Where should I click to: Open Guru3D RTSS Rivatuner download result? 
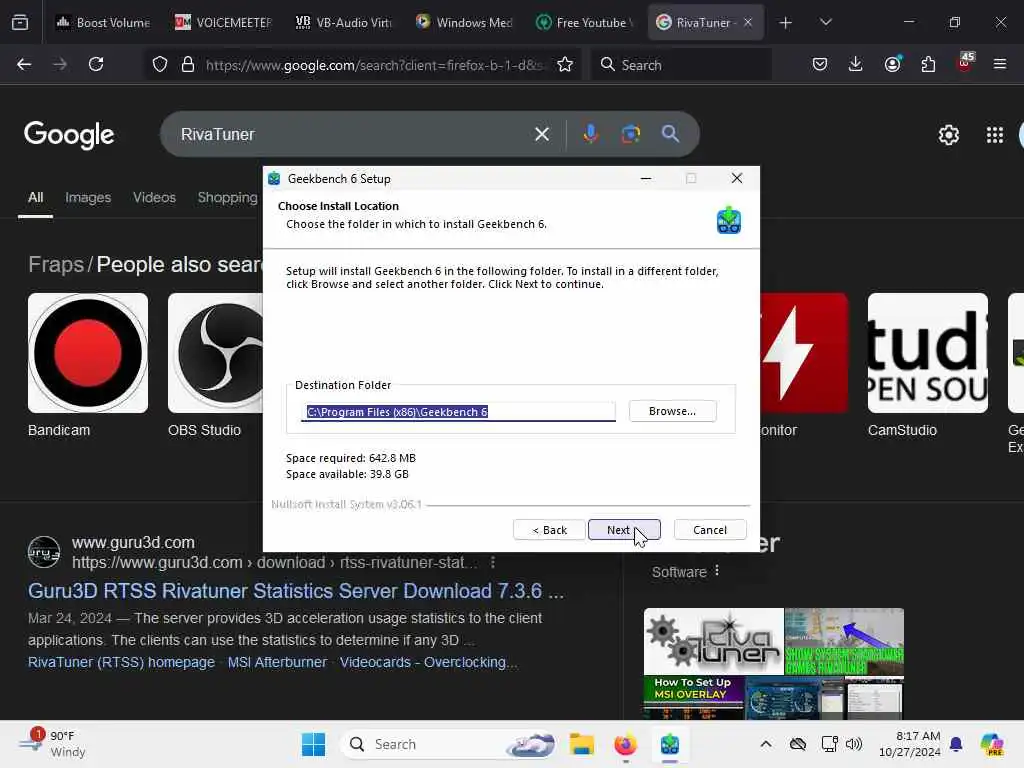(296, 591)
